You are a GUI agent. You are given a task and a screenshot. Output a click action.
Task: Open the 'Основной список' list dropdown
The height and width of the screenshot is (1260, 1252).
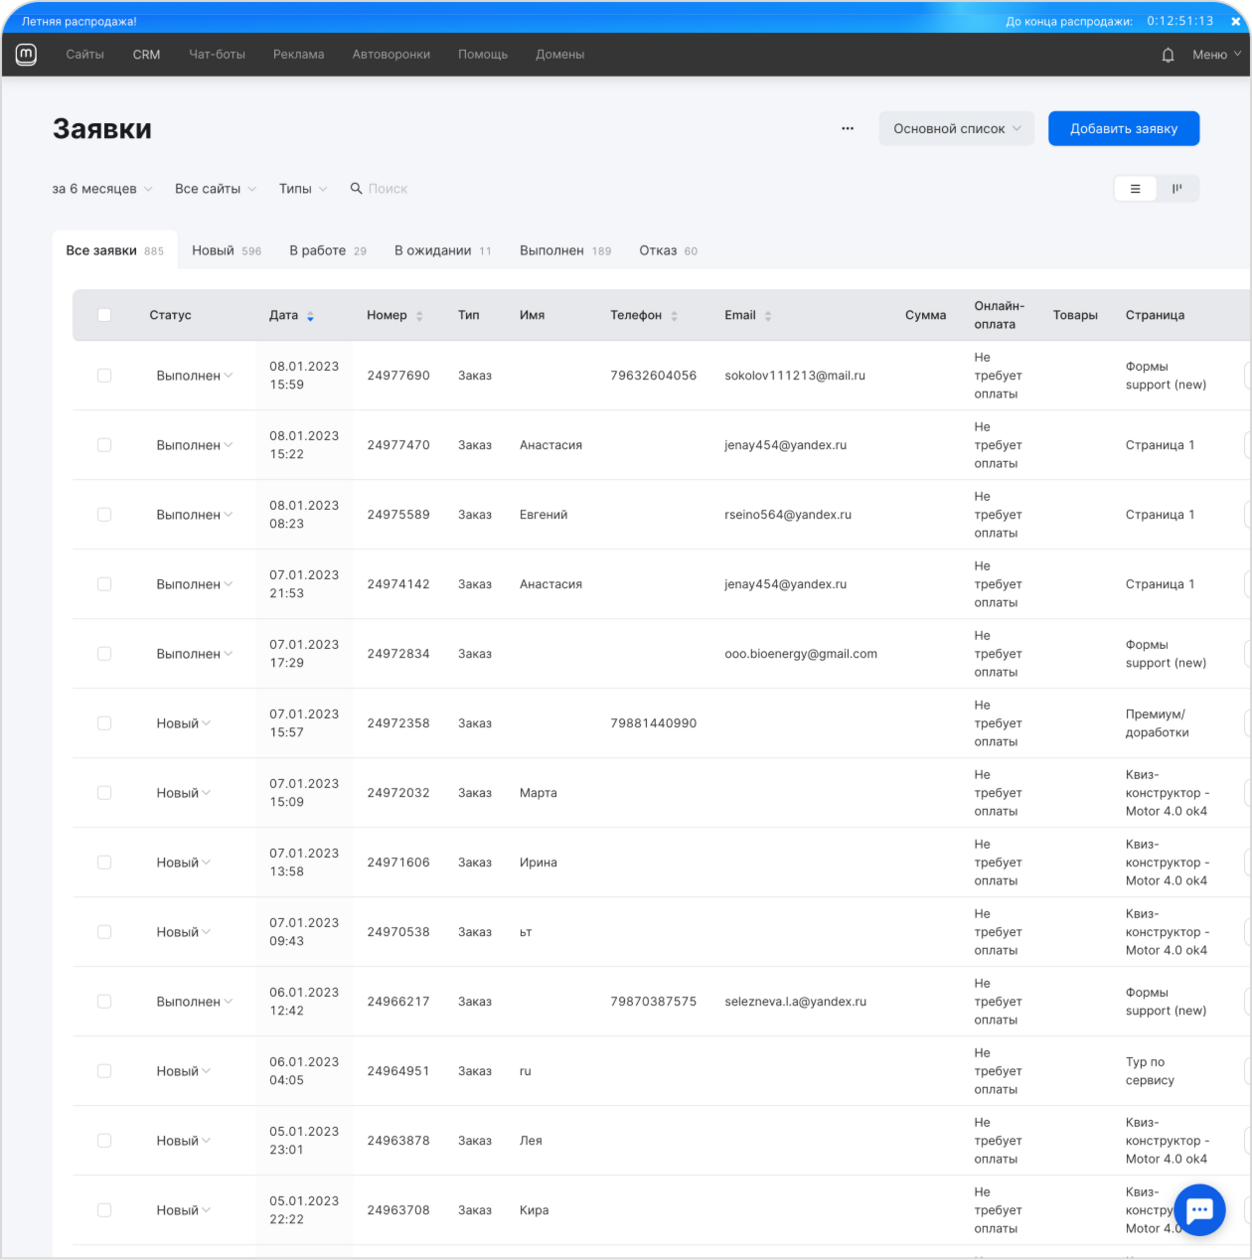pyautogui.click(x=956, y=129)
